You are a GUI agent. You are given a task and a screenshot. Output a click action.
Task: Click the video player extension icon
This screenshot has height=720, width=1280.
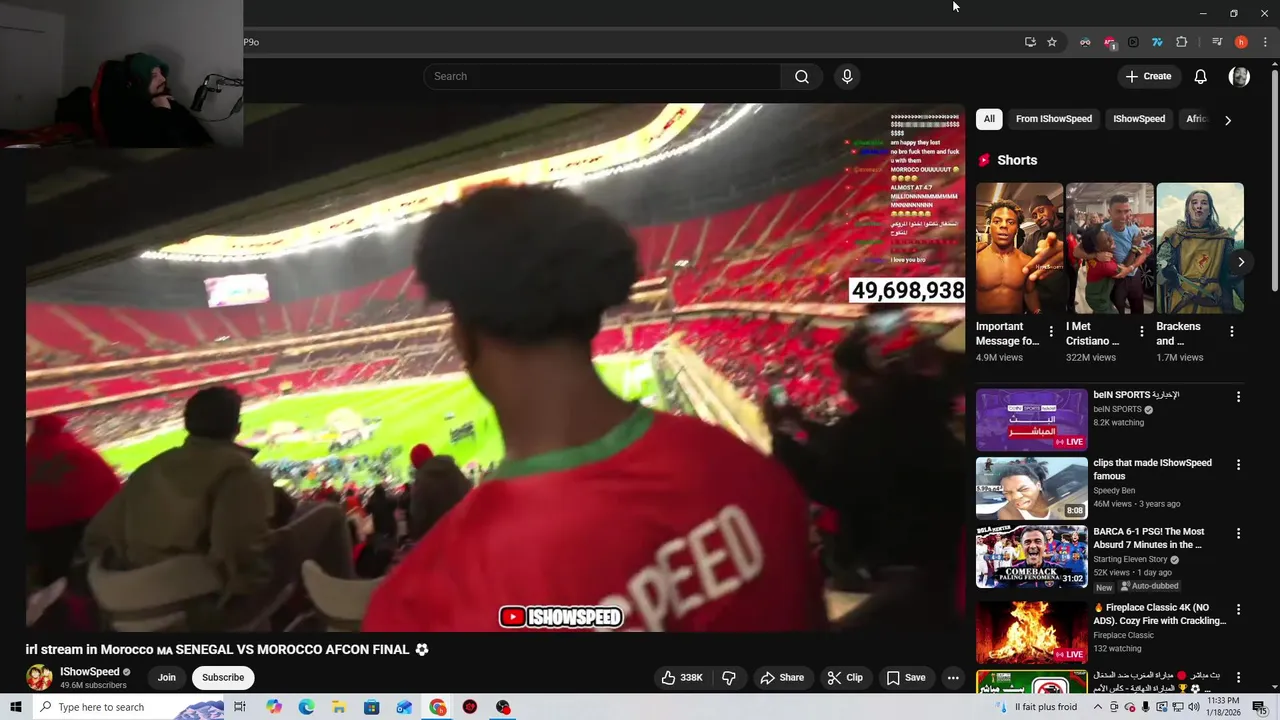click(1133, 42)
